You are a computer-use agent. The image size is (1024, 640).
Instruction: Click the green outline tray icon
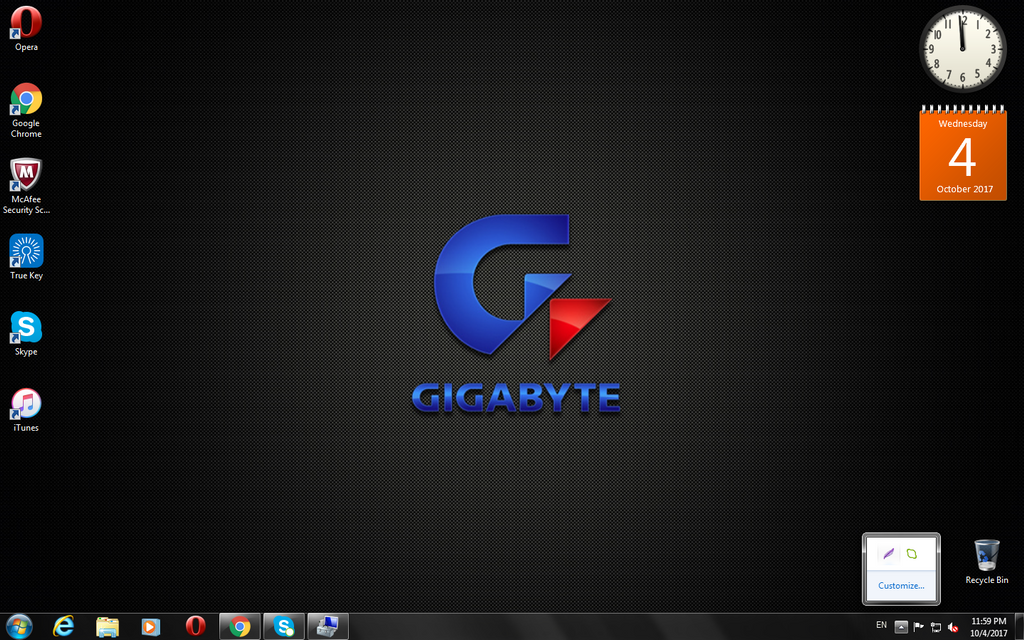(912, 554)
